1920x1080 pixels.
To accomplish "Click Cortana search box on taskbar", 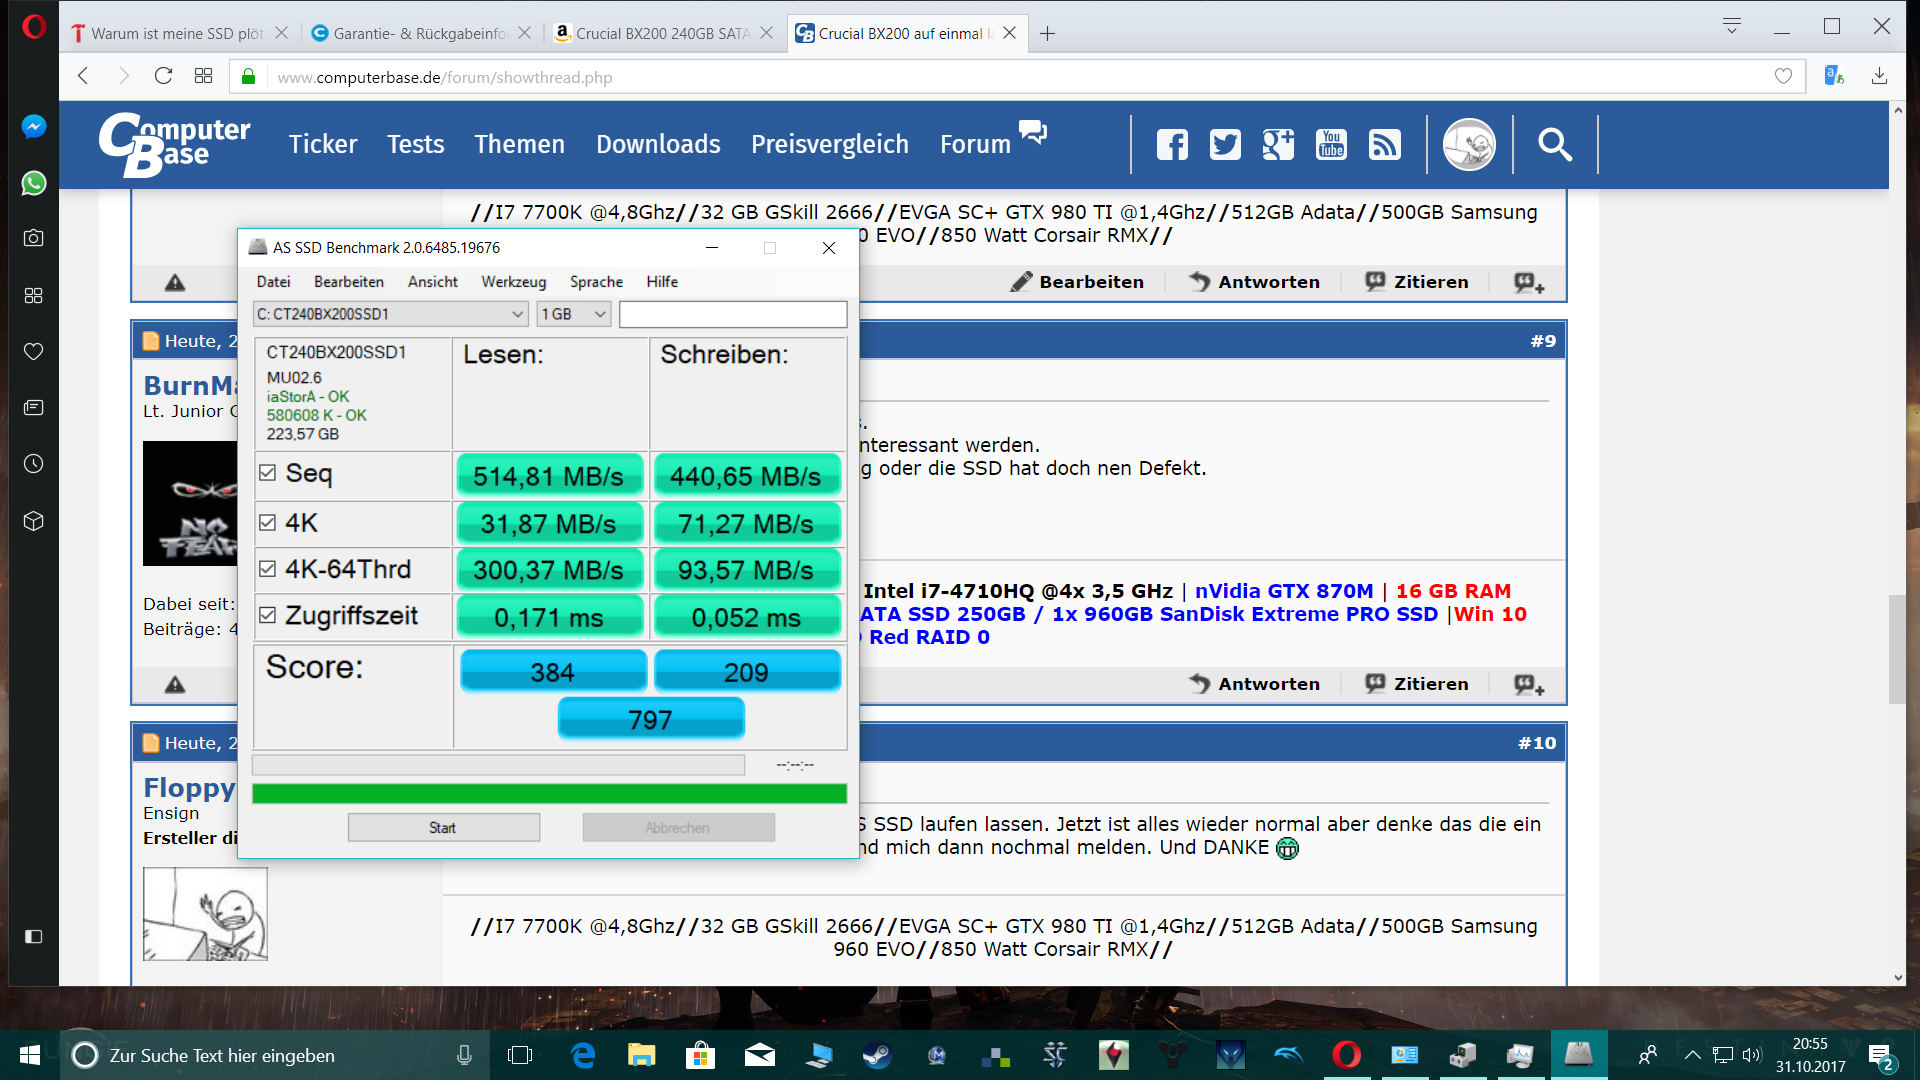I will click(275, 1055).
